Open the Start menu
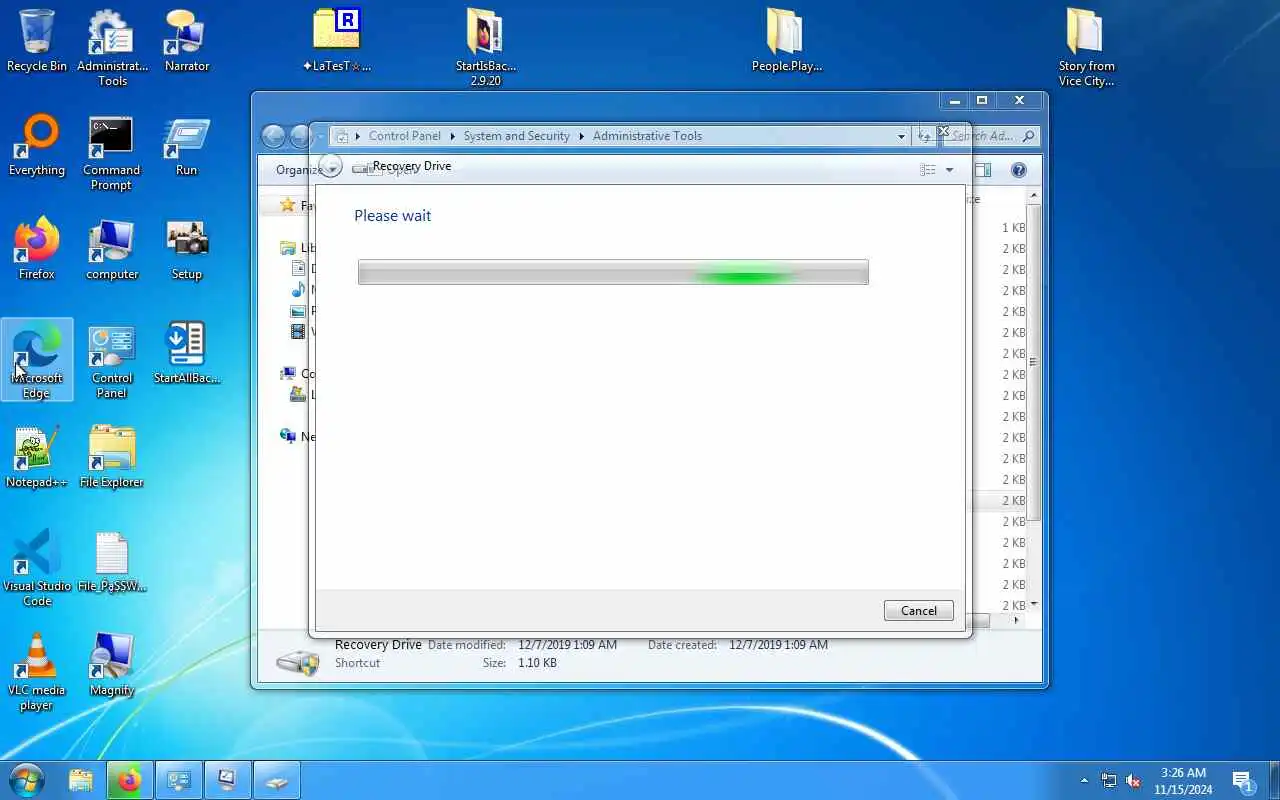Viewport: 1280px width, 800px height. 27,780
